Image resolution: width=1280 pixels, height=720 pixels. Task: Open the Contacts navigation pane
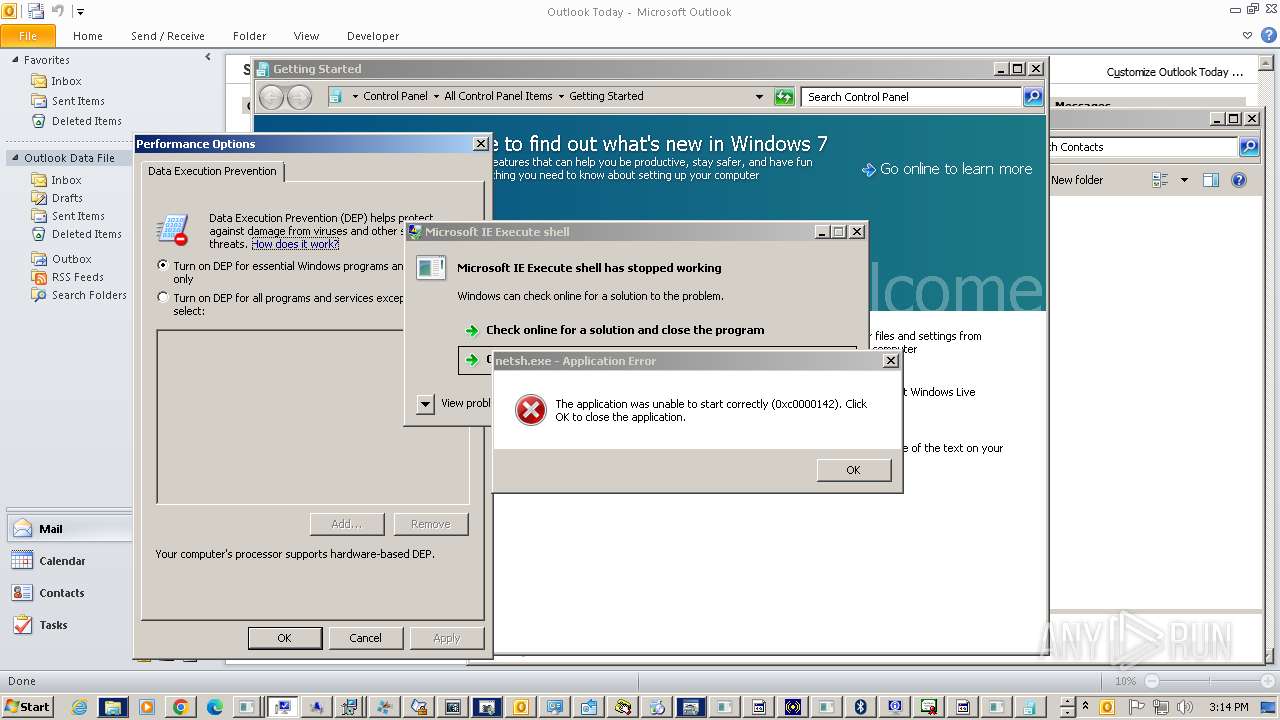(68, 593)
